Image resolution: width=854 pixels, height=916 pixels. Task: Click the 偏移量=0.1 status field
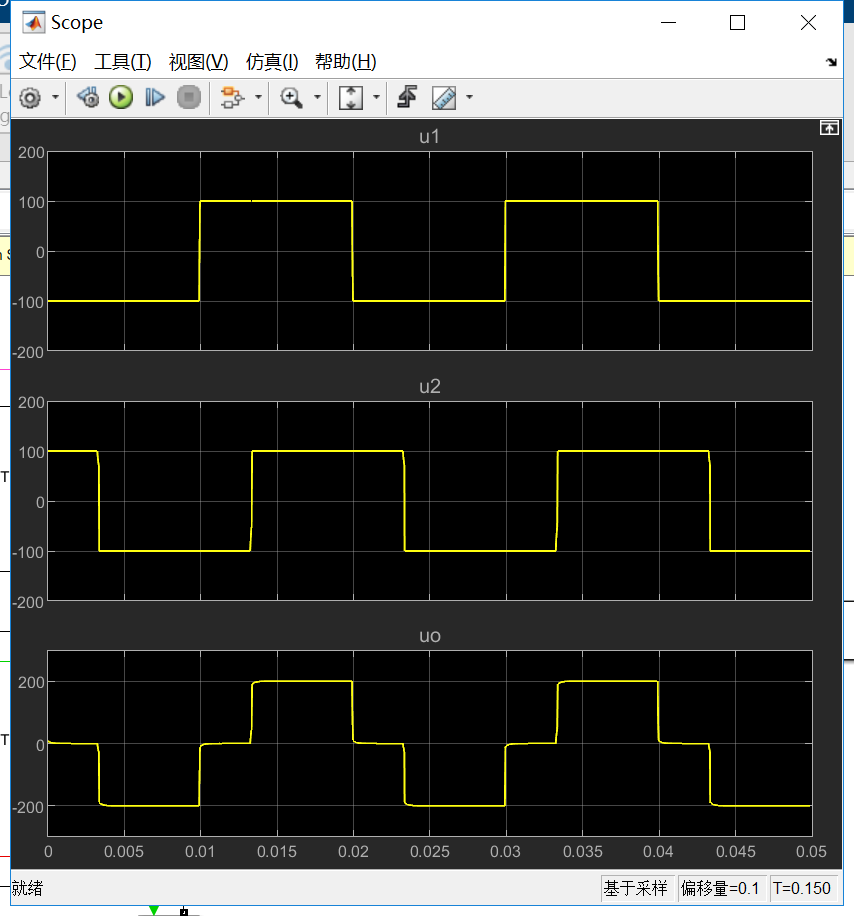tap(722, 889)
